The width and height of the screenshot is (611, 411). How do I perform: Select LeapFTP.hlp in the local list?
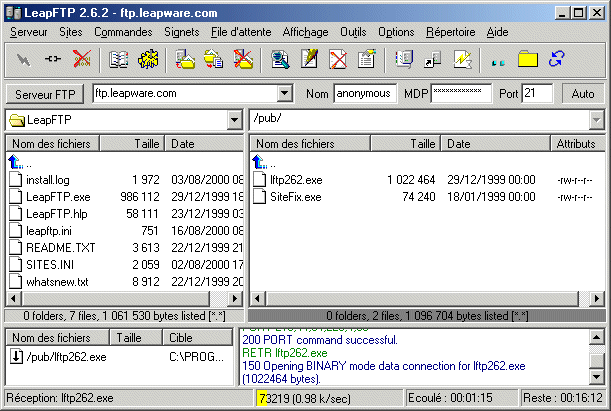coord(57,213)
